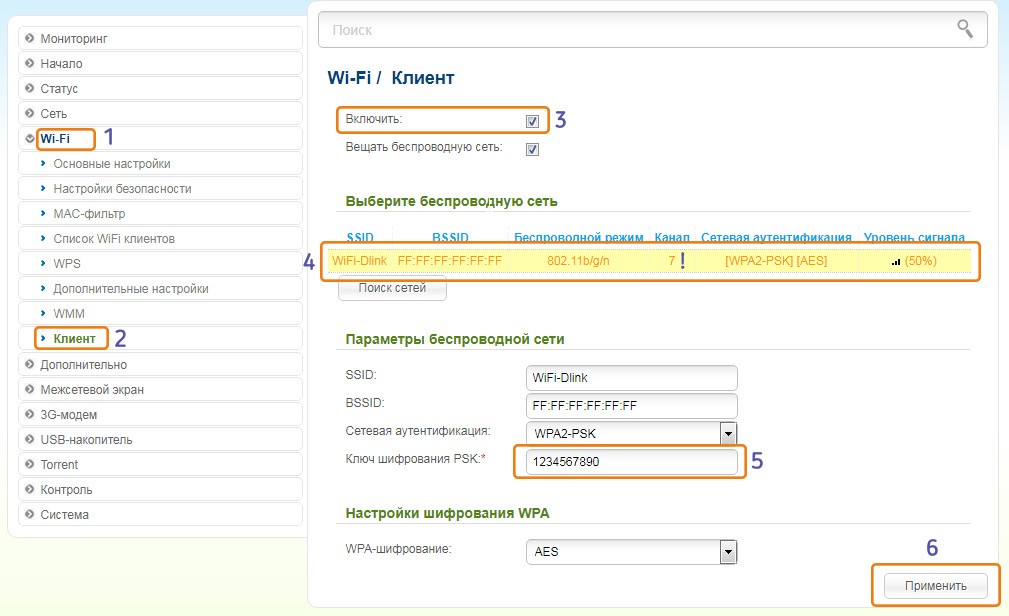The height and width of the screenshot is (616, 1009).
Task: Open the Torrent menu section
Action: coord(160,464)
